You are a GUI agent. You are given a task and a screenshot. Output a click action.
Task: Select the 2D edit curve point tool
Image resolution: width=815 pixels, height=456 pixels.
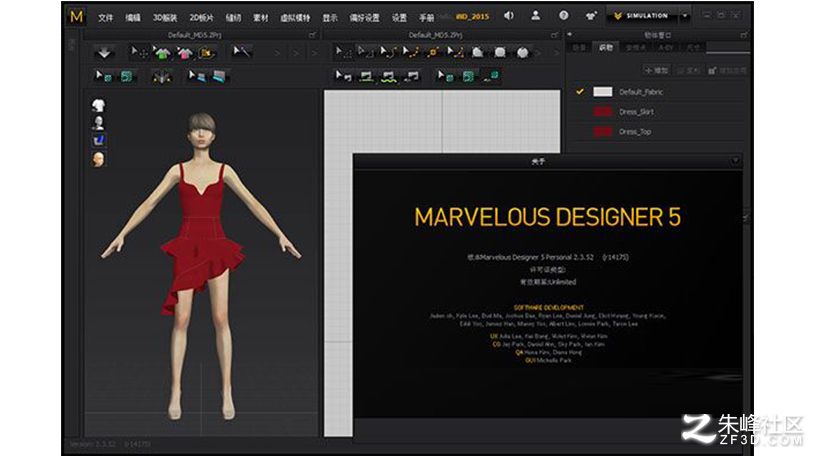411,52
